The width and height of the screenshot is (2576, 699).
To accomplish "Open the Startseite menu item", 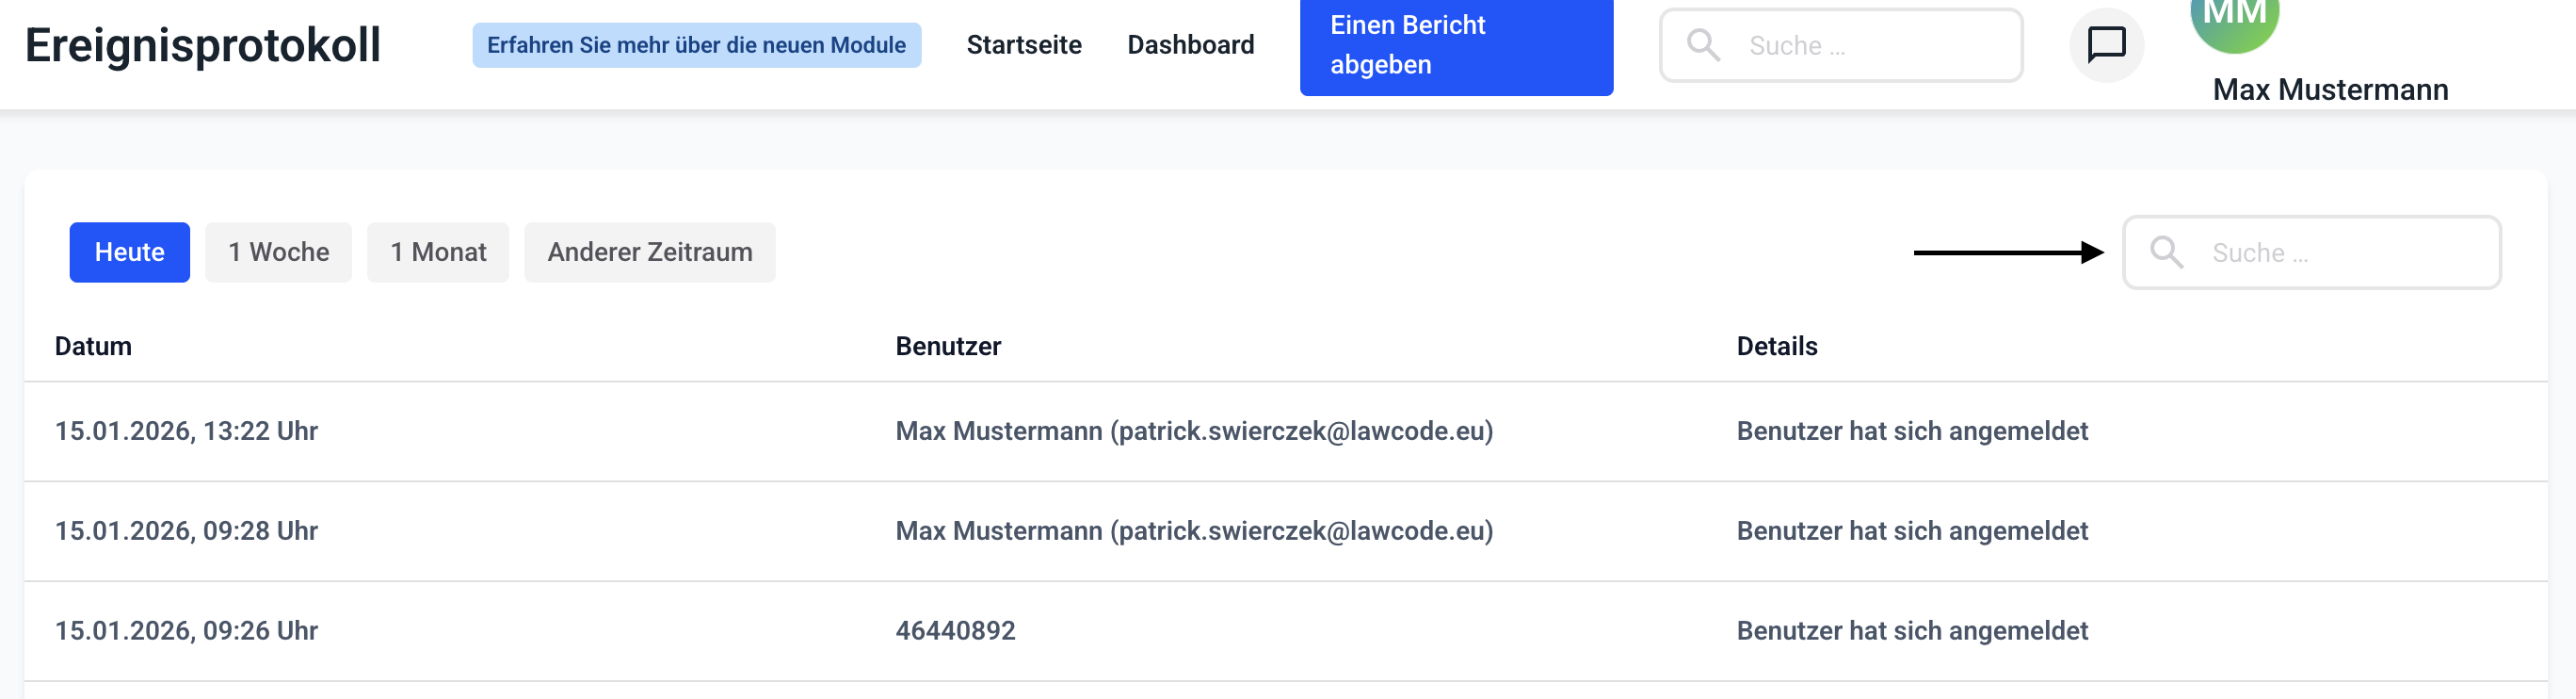I will click(x=1023, y=45).
